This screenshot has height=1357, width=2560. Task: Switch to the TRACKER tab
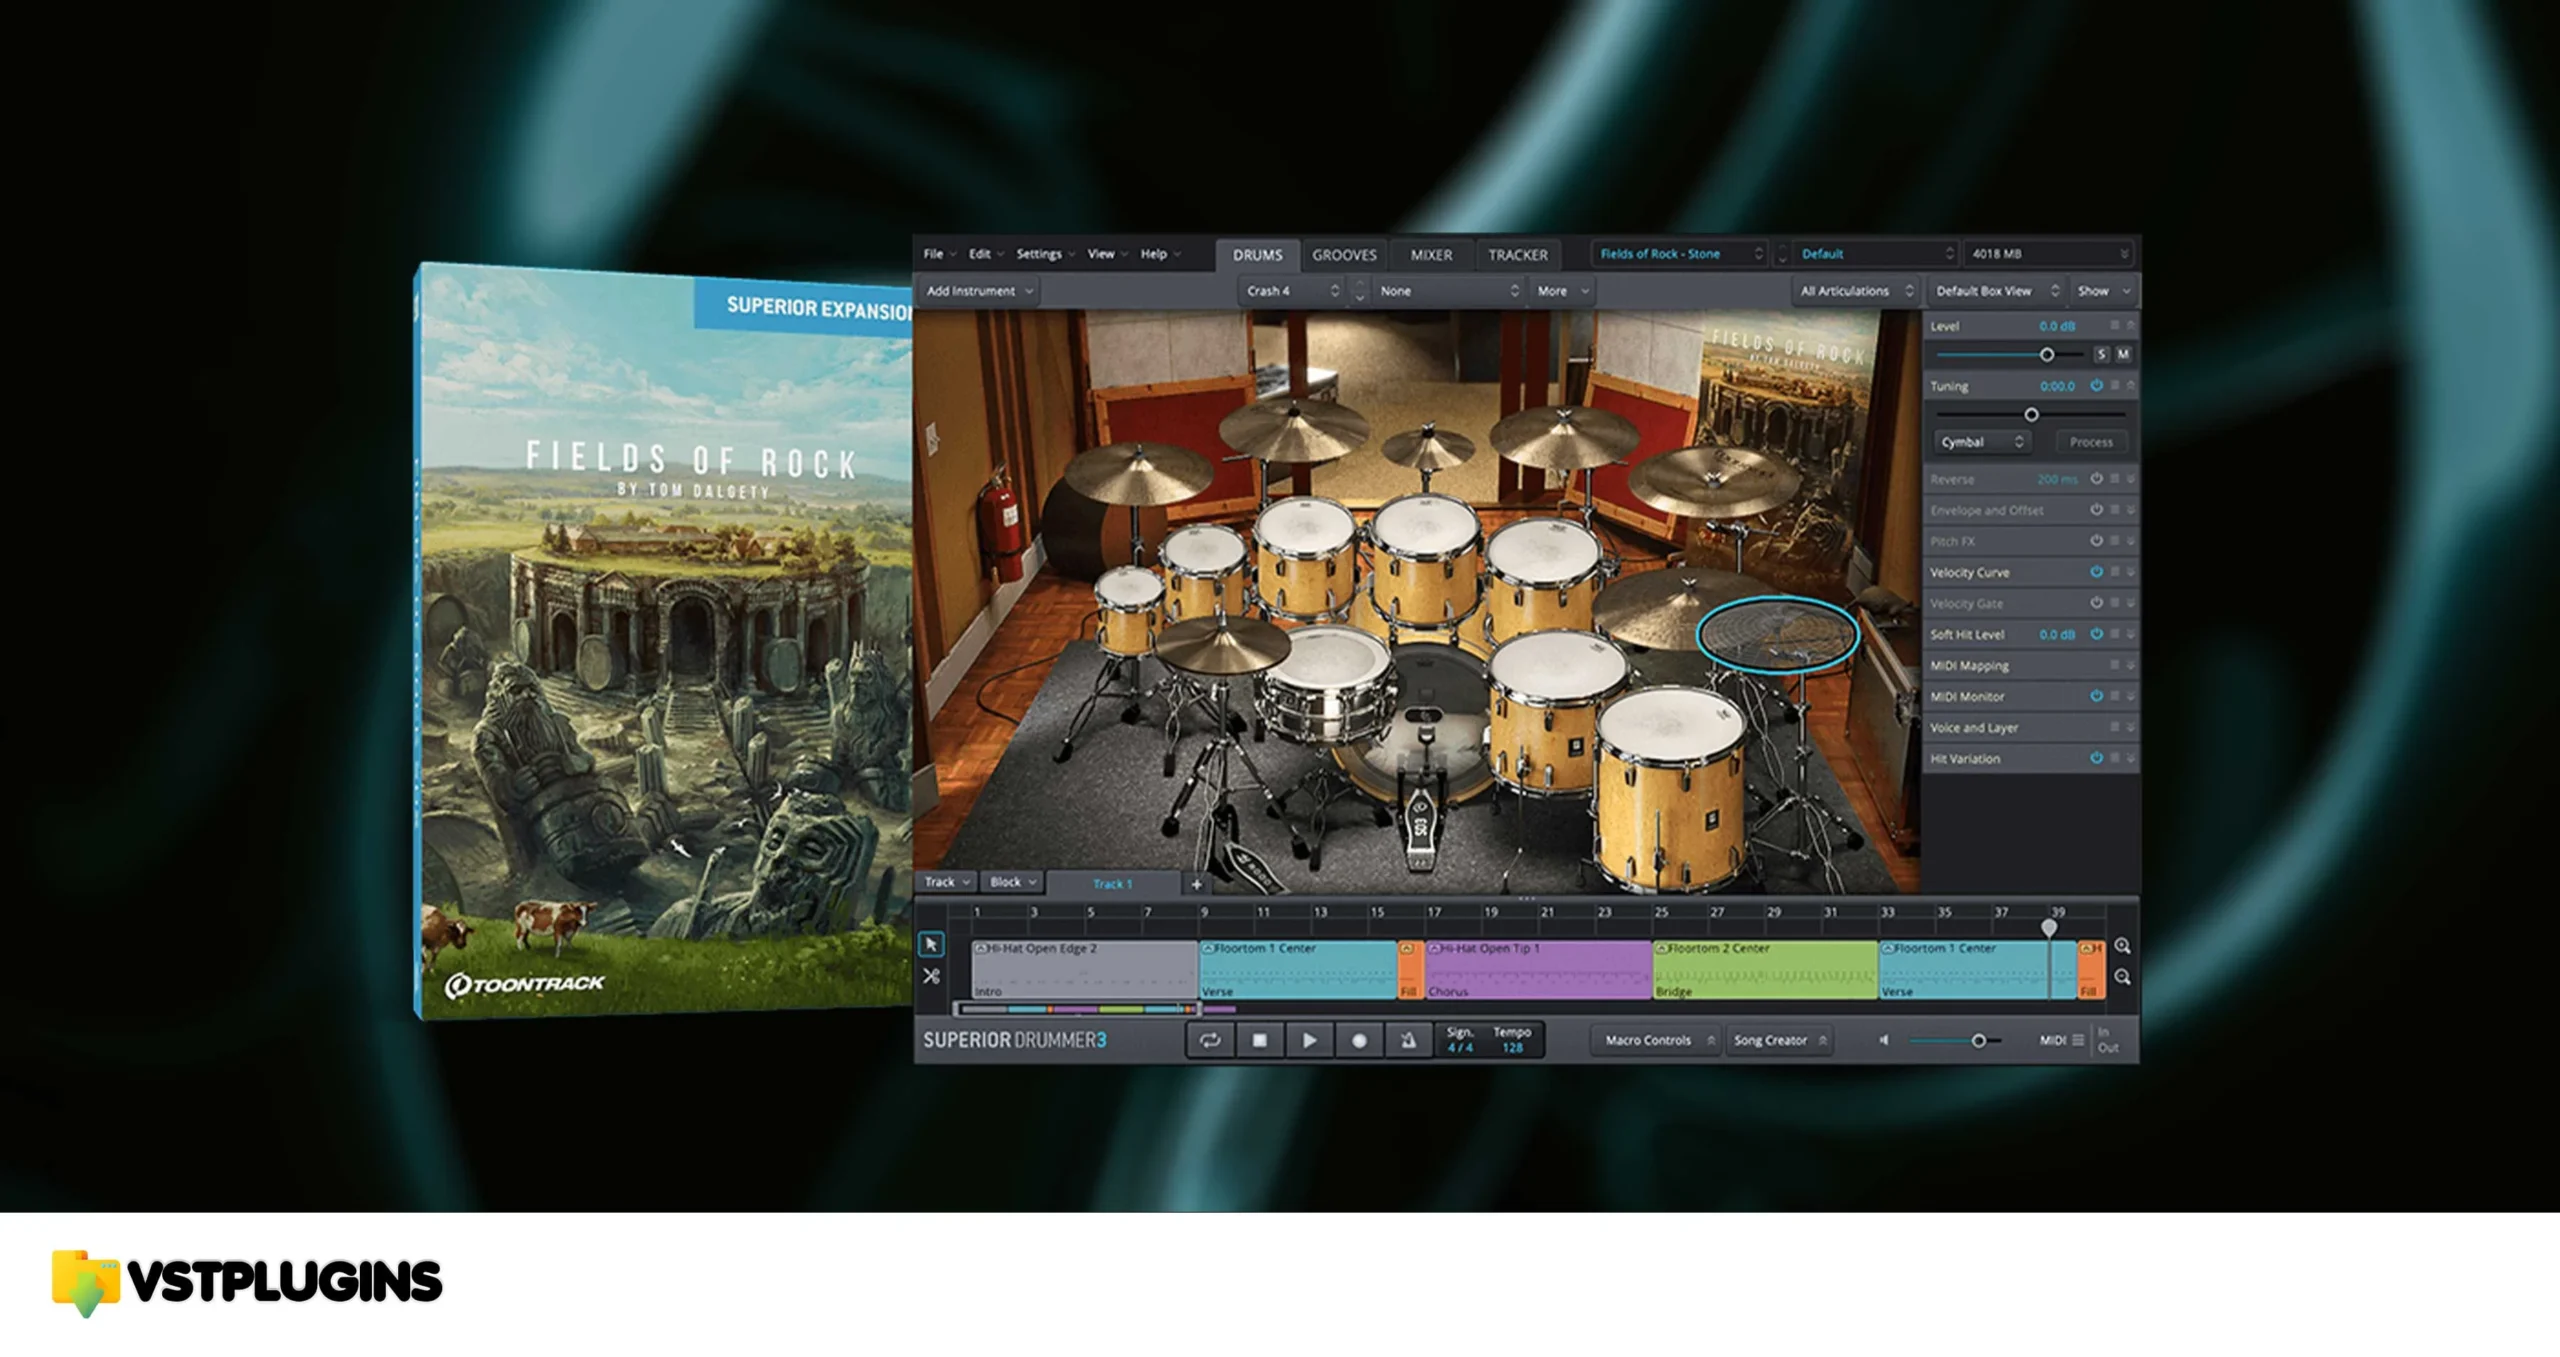[1517, 255]
